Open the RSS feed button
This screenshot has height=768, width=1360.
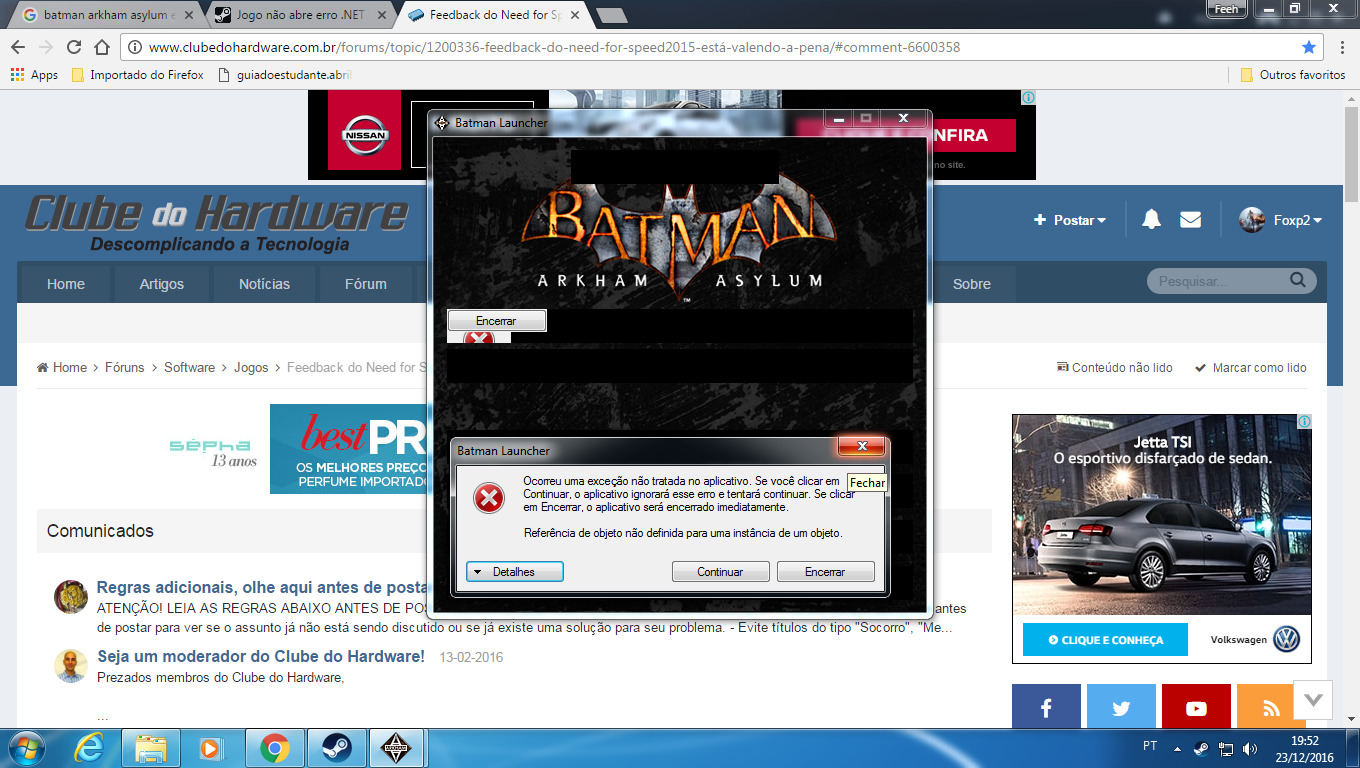[1271, 708]
